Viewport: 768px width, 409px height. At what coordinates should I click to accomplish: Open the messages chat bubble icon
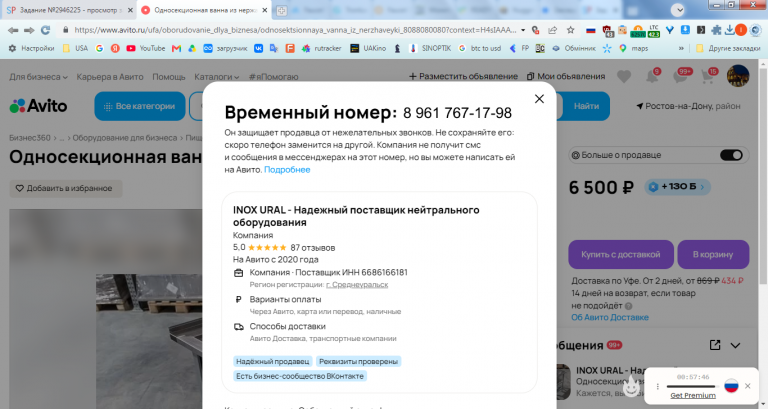pyautogui.click(x=681, y=76)
